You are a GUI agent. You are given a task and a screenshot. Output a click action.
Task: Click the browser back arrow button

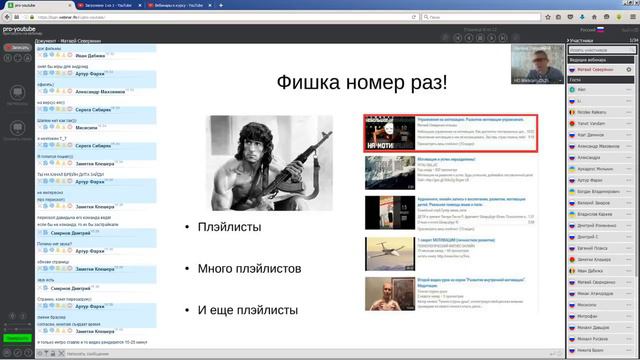click(7, 17)
